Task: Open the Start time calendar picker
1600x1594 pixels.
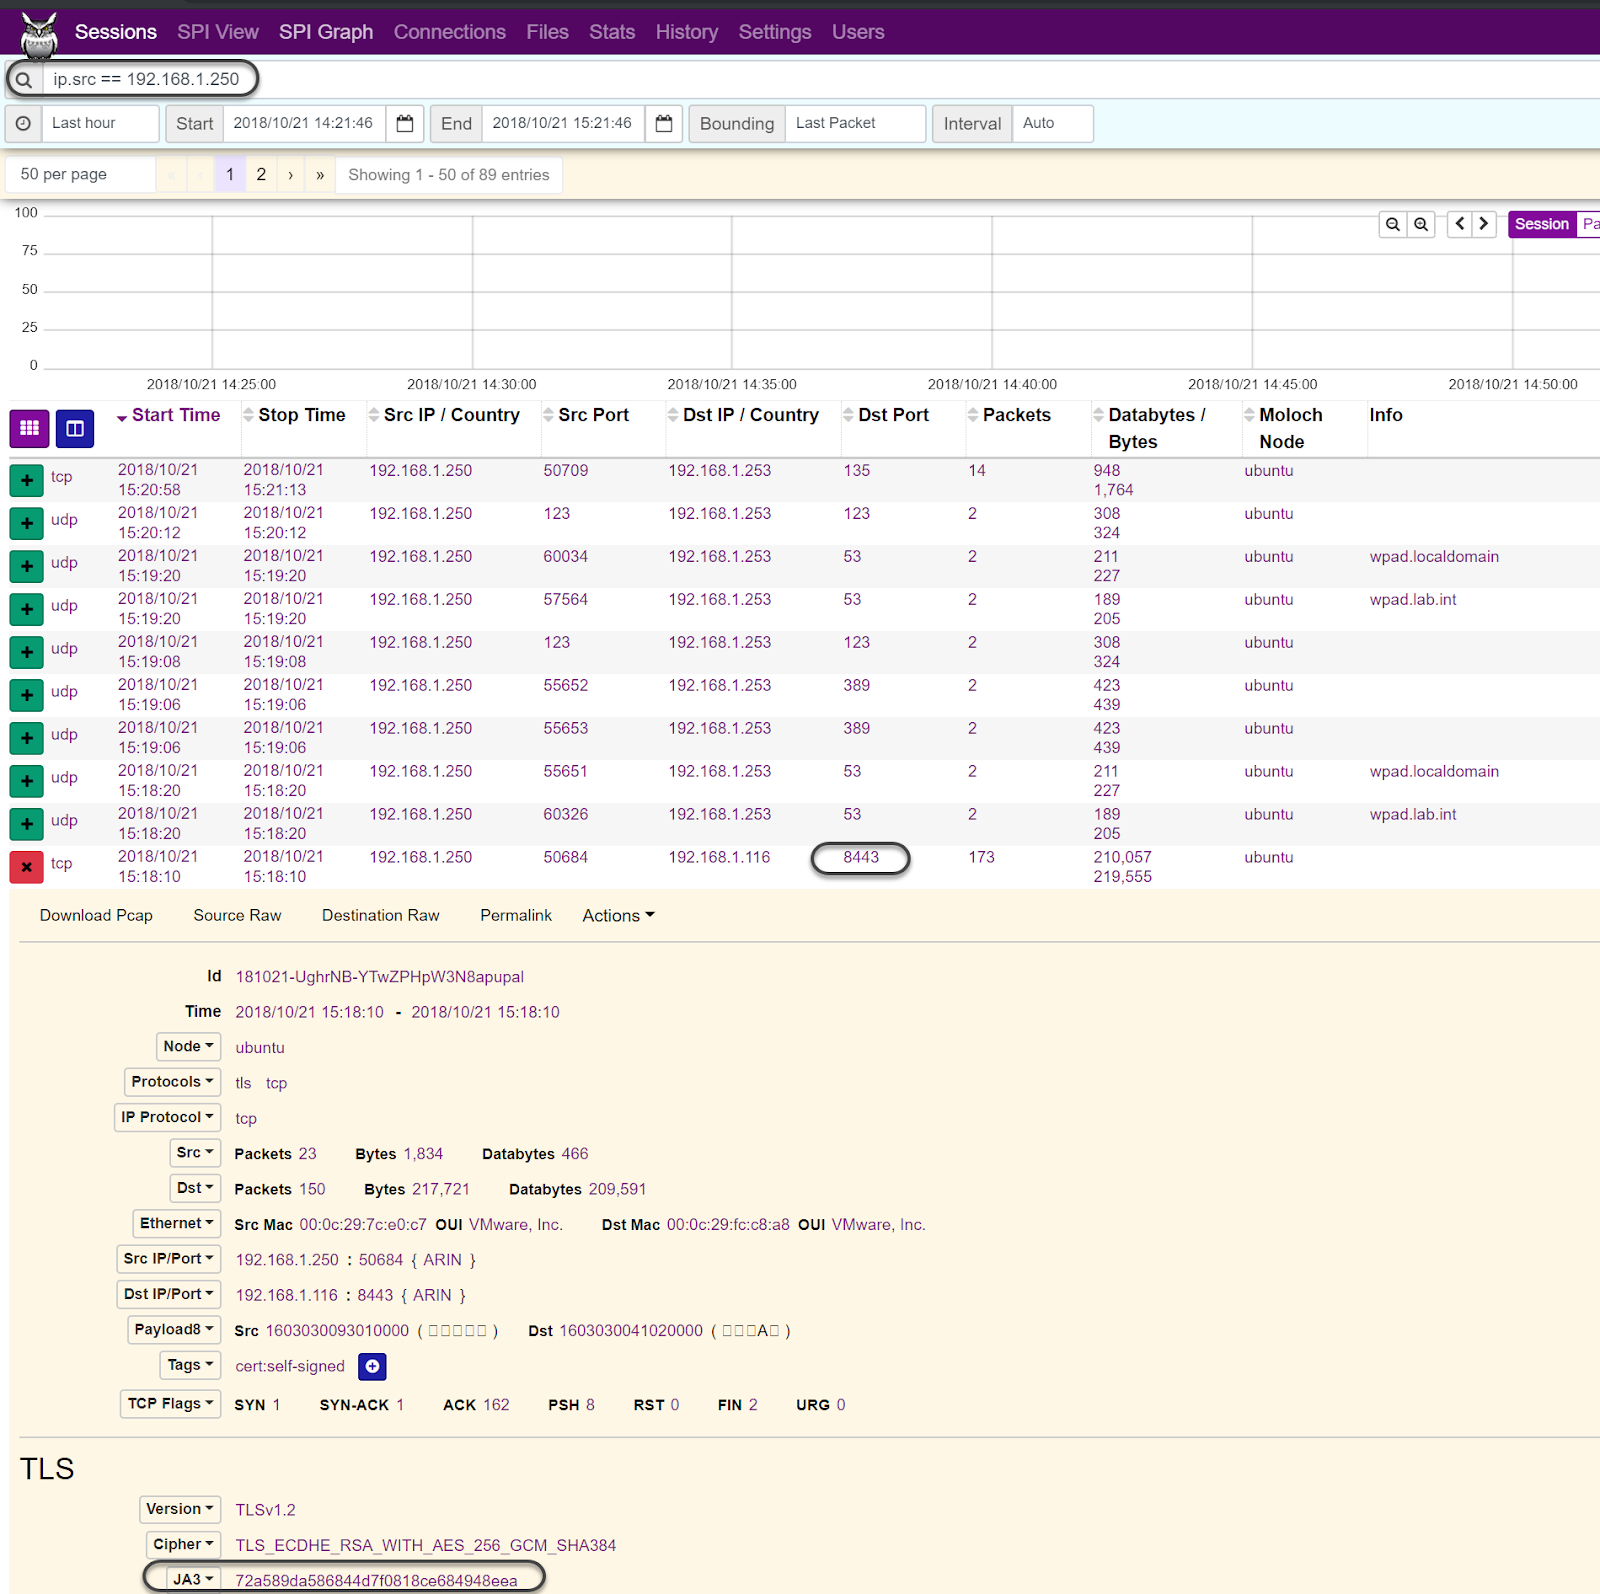Action: (x=405, y=124)
